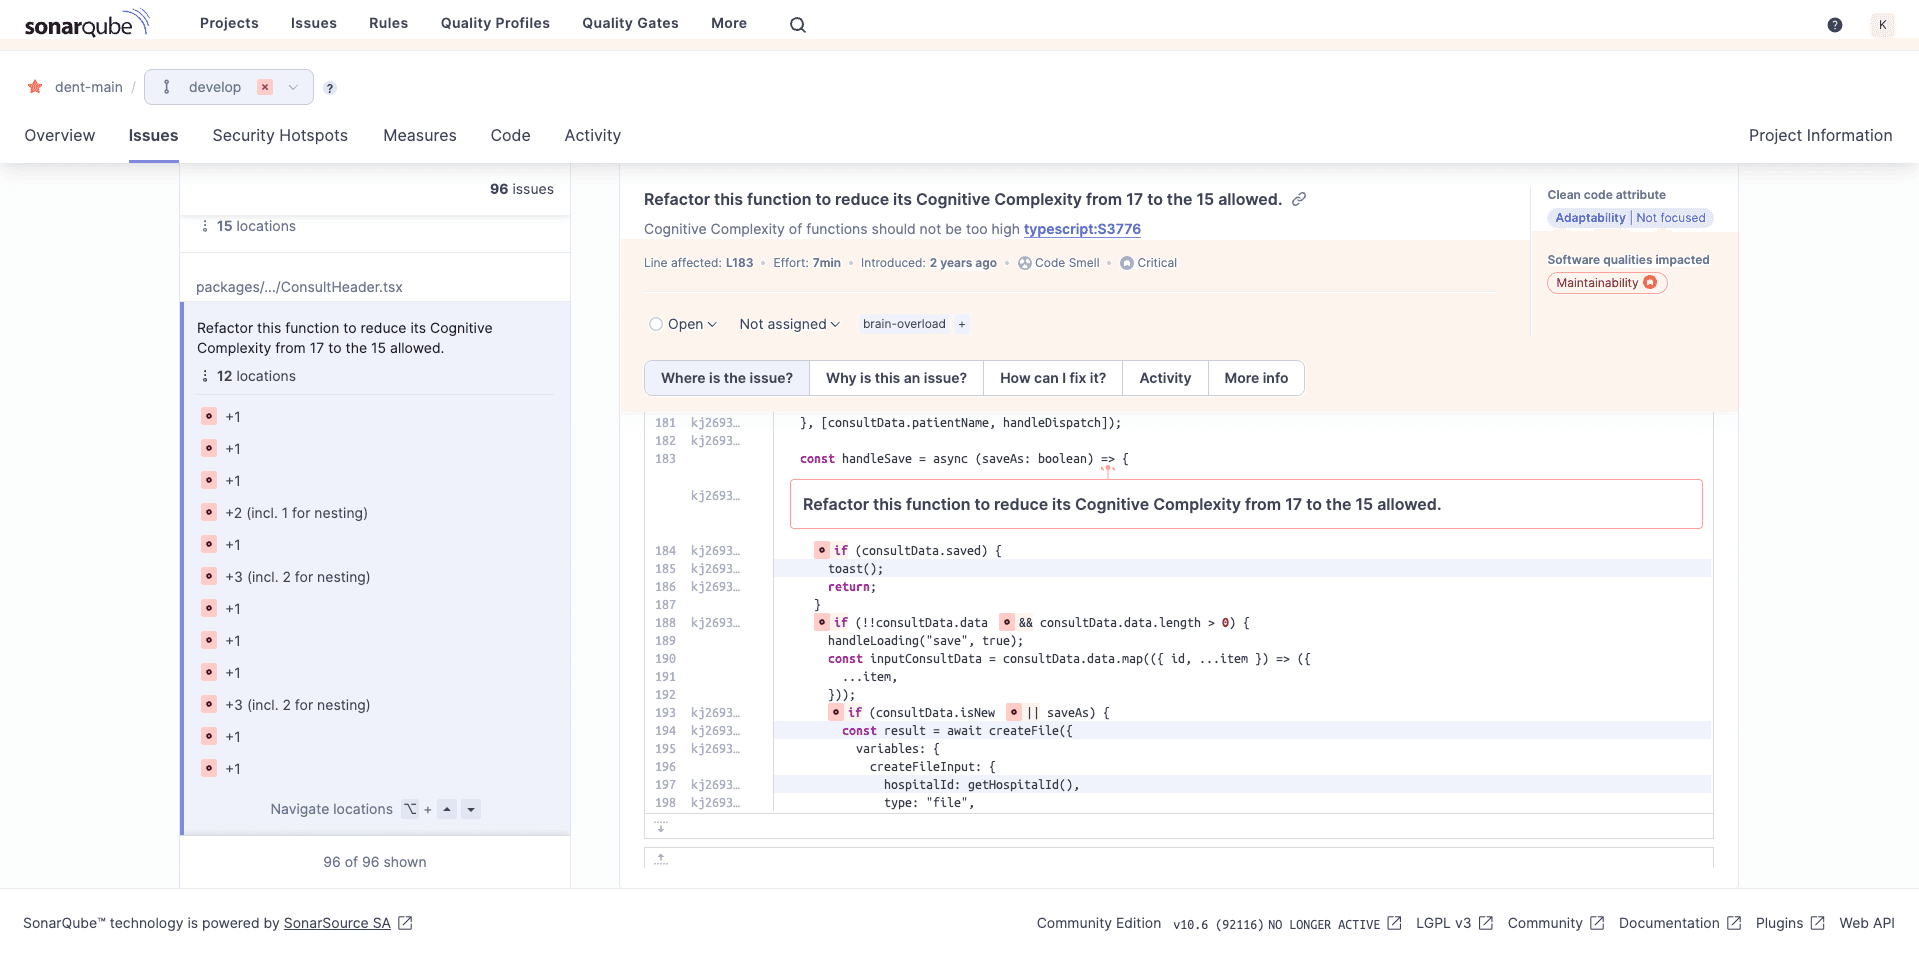
Task: Click the dent-main project breadcrumb
Action: pyautogui.click(x=89, y=87)
